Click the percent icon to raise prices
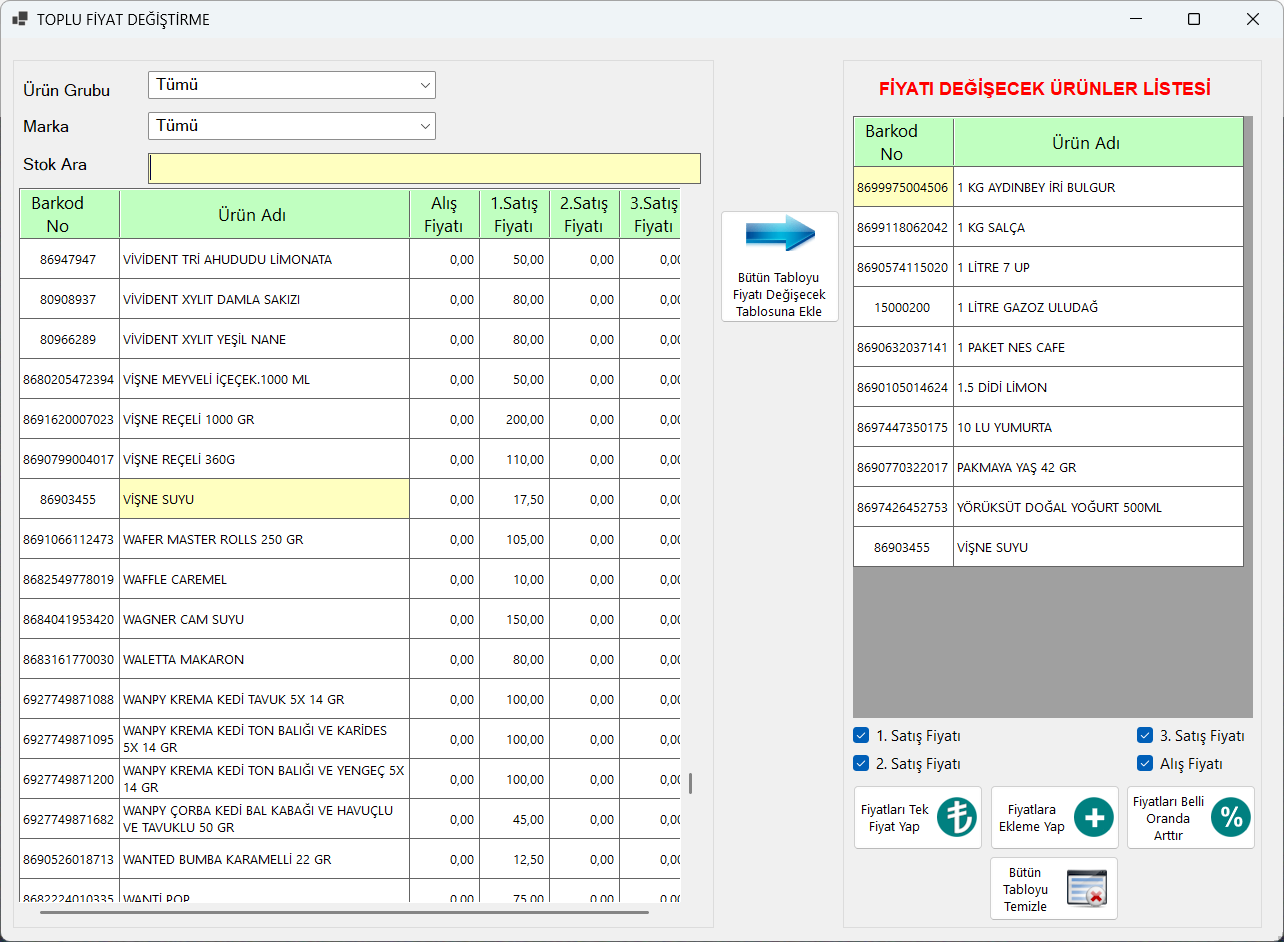Image resolution: width=1284 pixels, height=942 pixels. [1231, 818]
